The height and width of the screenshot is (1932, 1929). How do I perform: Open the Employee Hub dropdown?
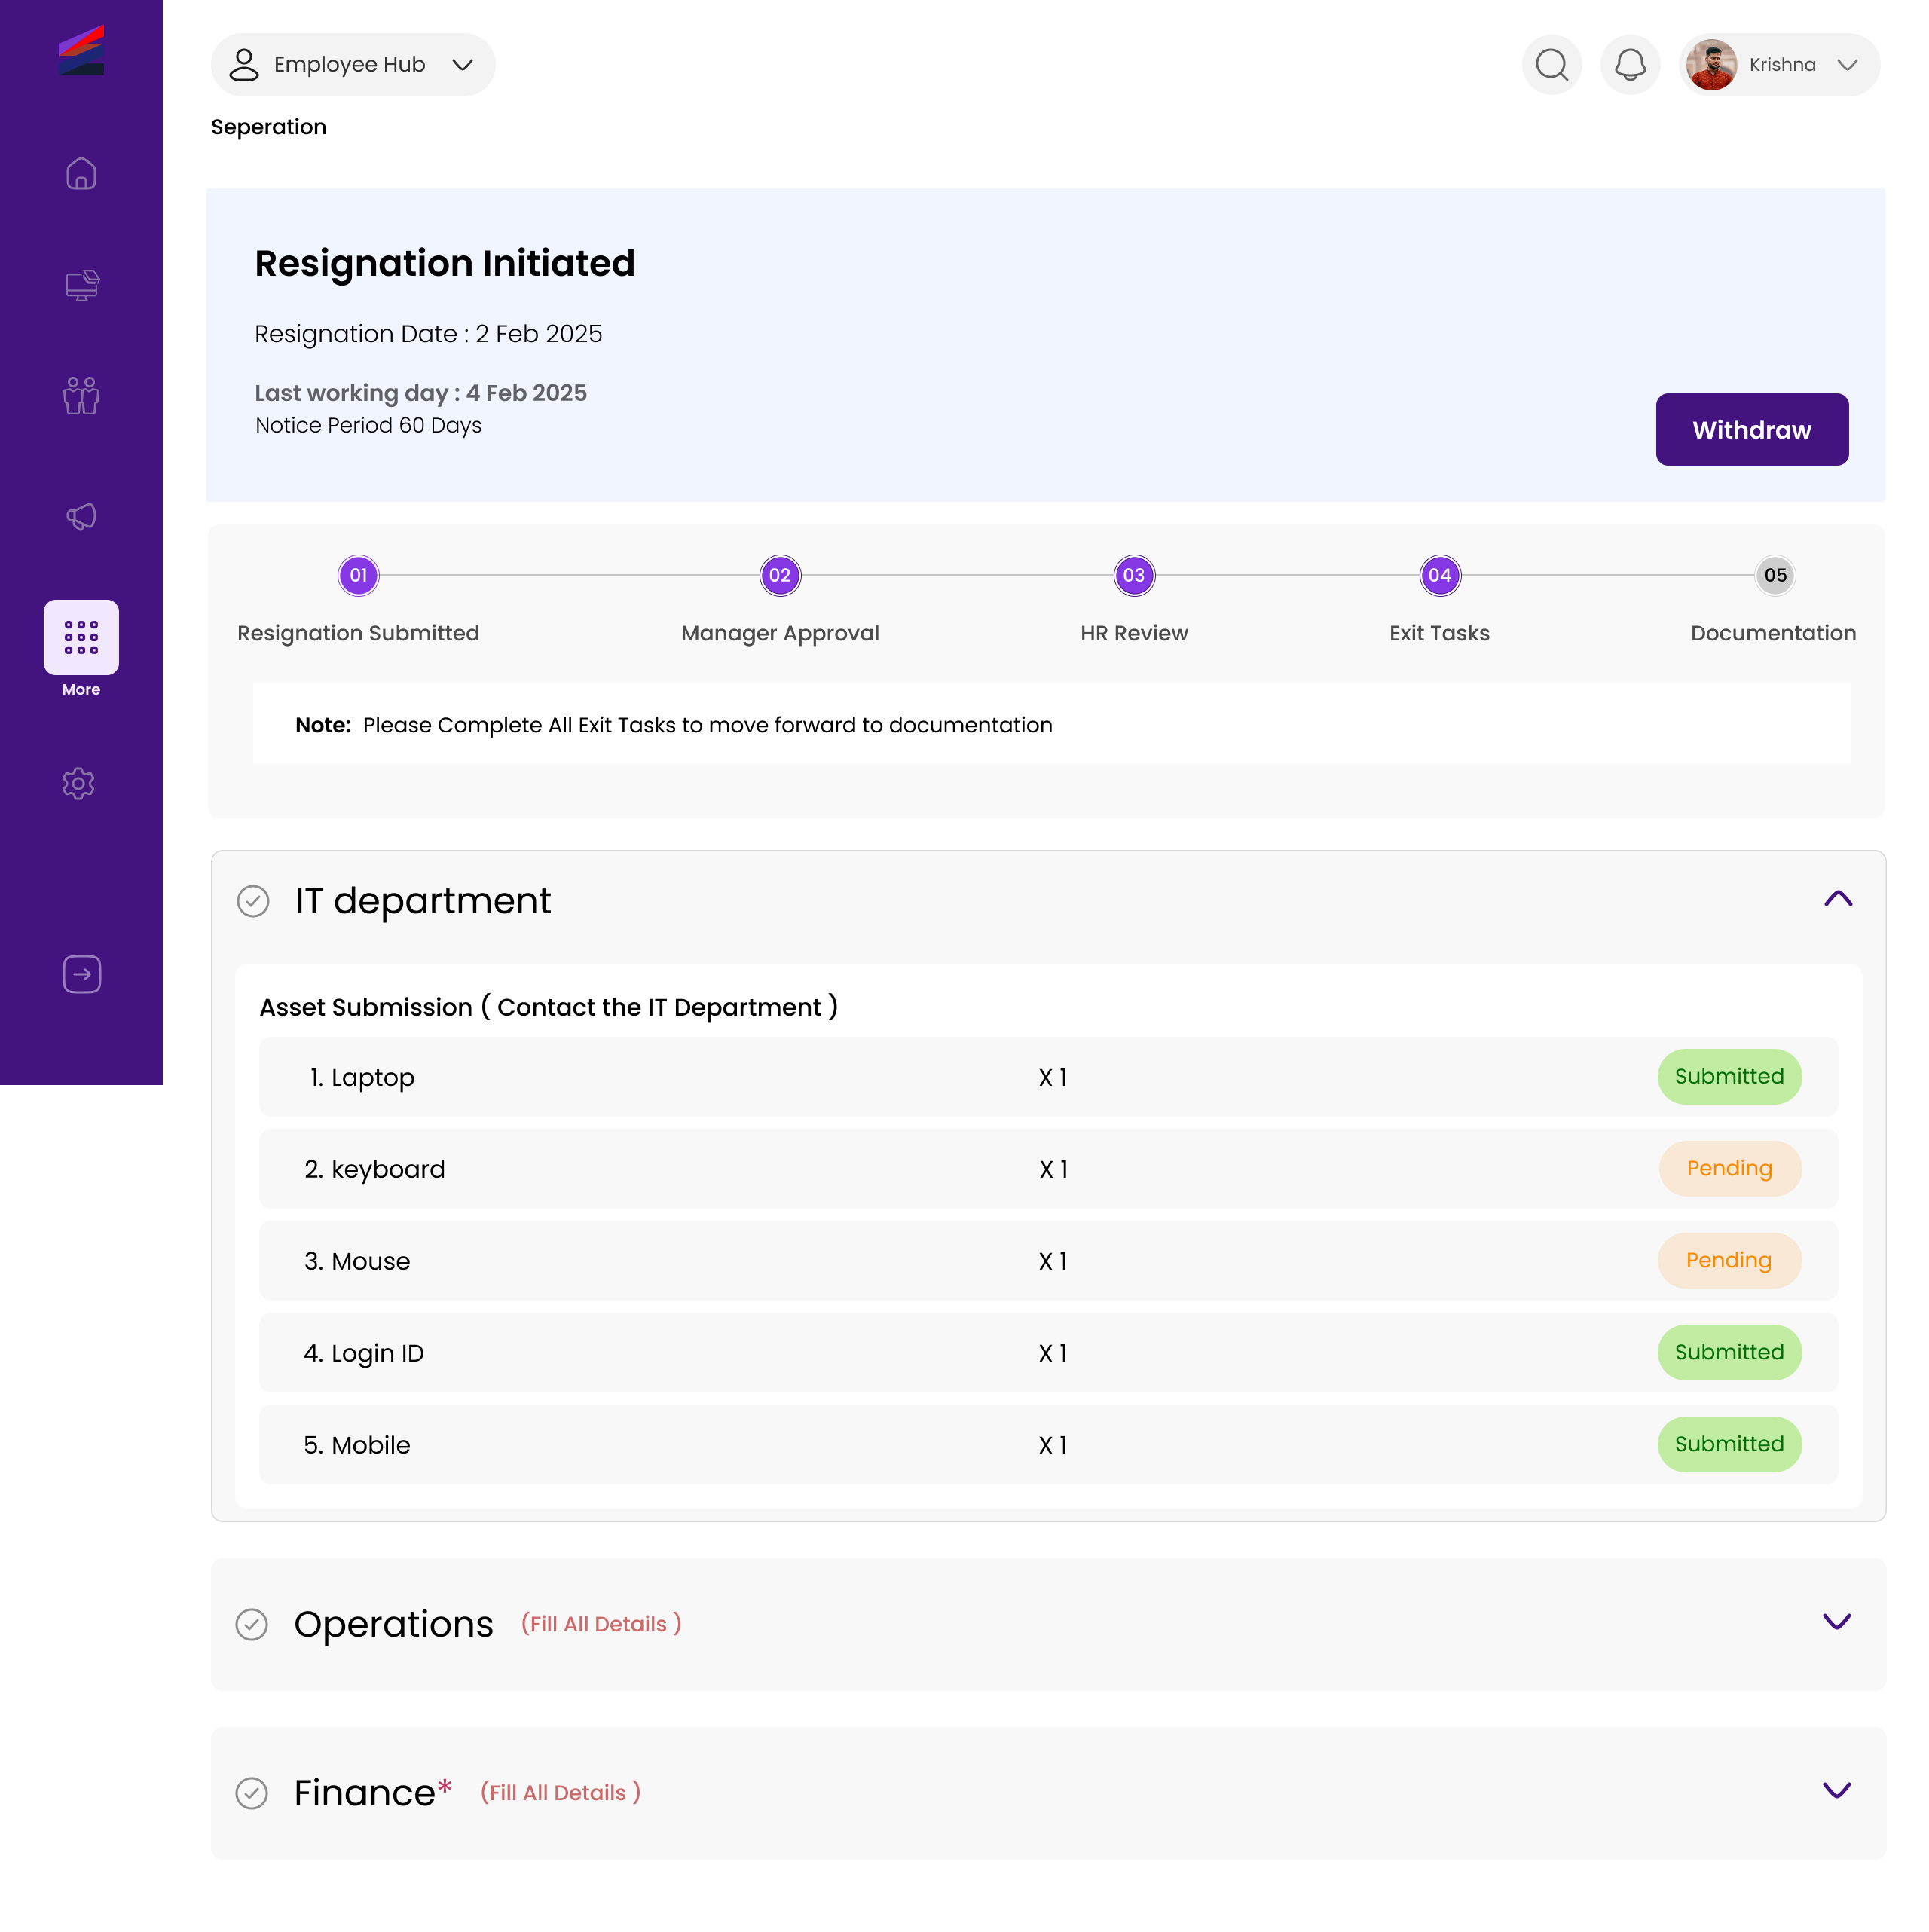[x=352, y=65]
